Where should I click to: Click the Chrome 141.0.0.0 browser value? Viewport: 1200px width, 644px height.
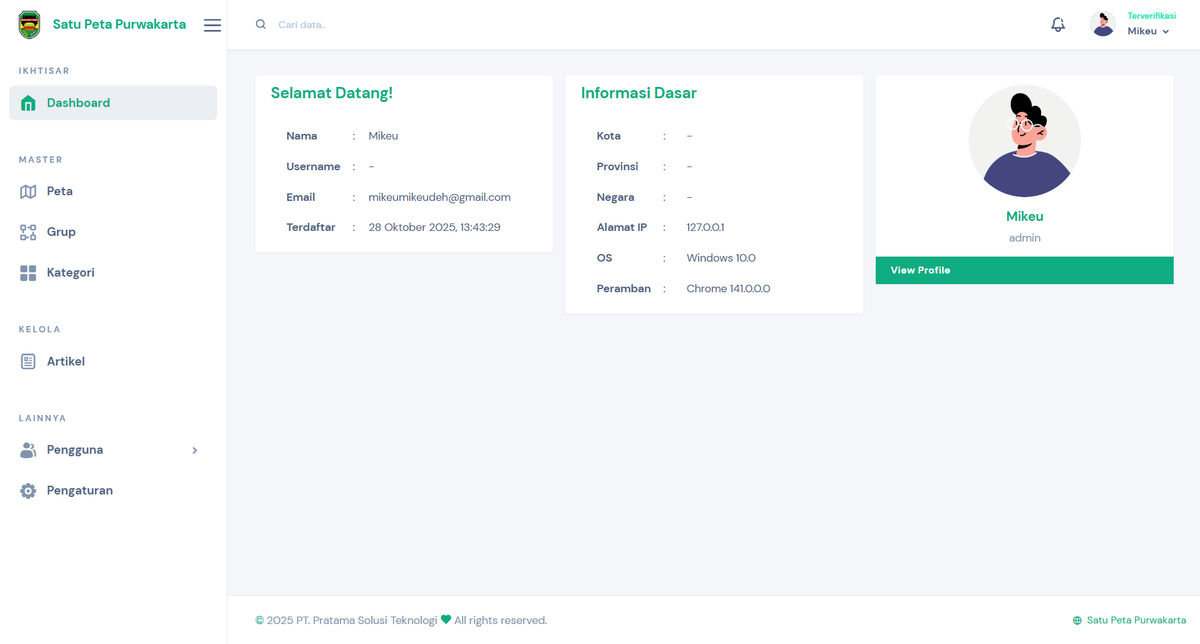728,289
